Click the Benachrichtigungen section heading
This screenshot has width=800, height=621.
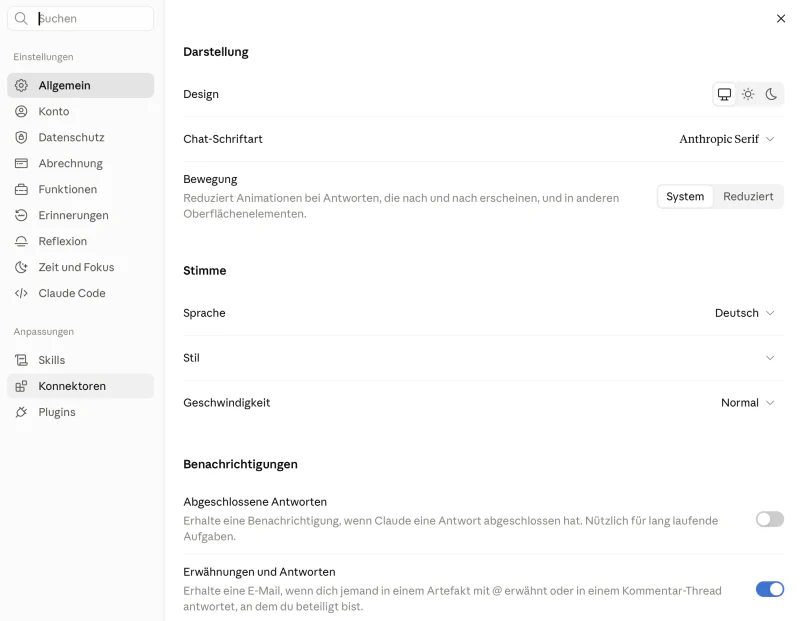click(240, 464)
